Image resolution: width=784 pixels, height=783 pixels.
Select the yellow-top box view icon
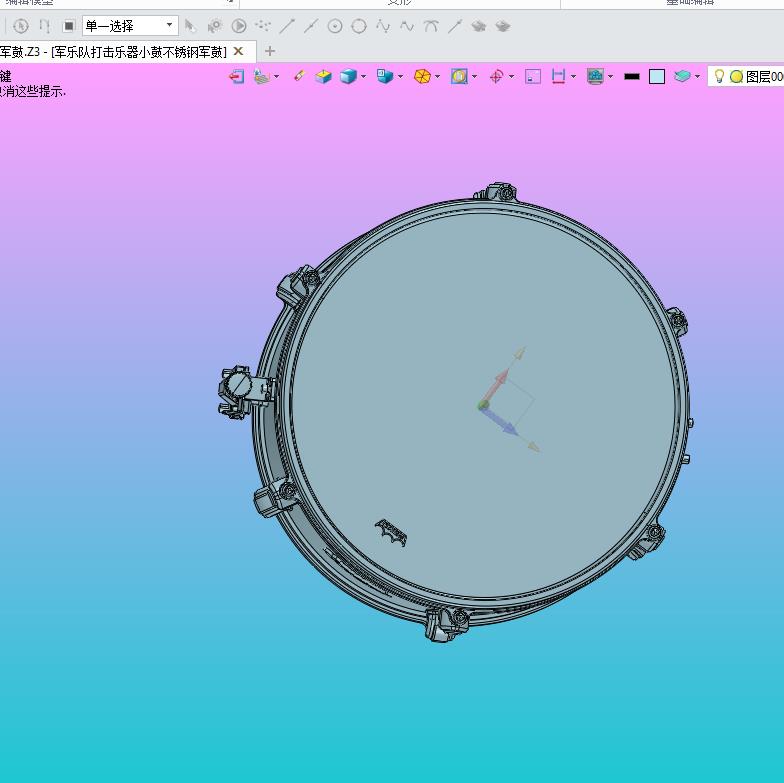pyautogui.click(x=324, y=76)
